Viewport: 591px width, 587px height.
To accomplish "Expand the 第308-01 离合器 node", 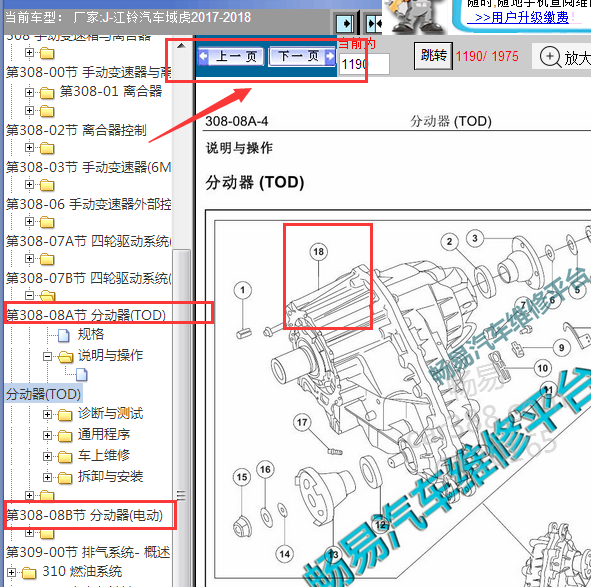I will (30, 92).
